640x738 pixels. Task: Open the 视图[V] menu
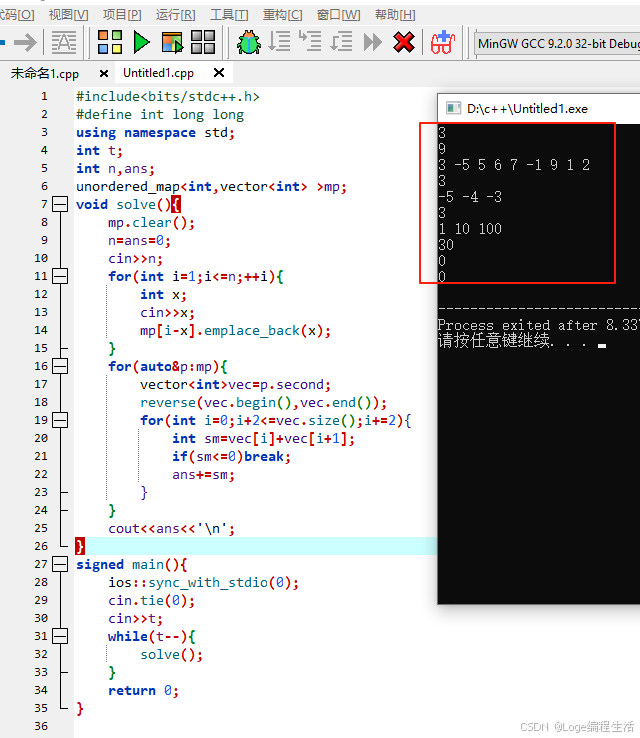point(68,15)
